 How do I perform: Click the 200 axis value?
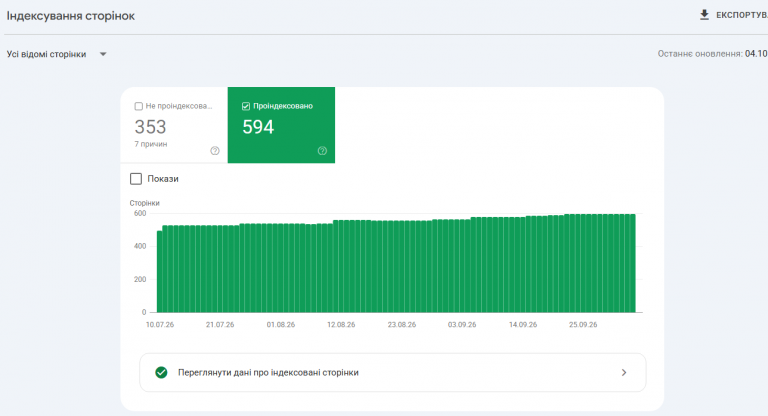(x=140, y=279)
